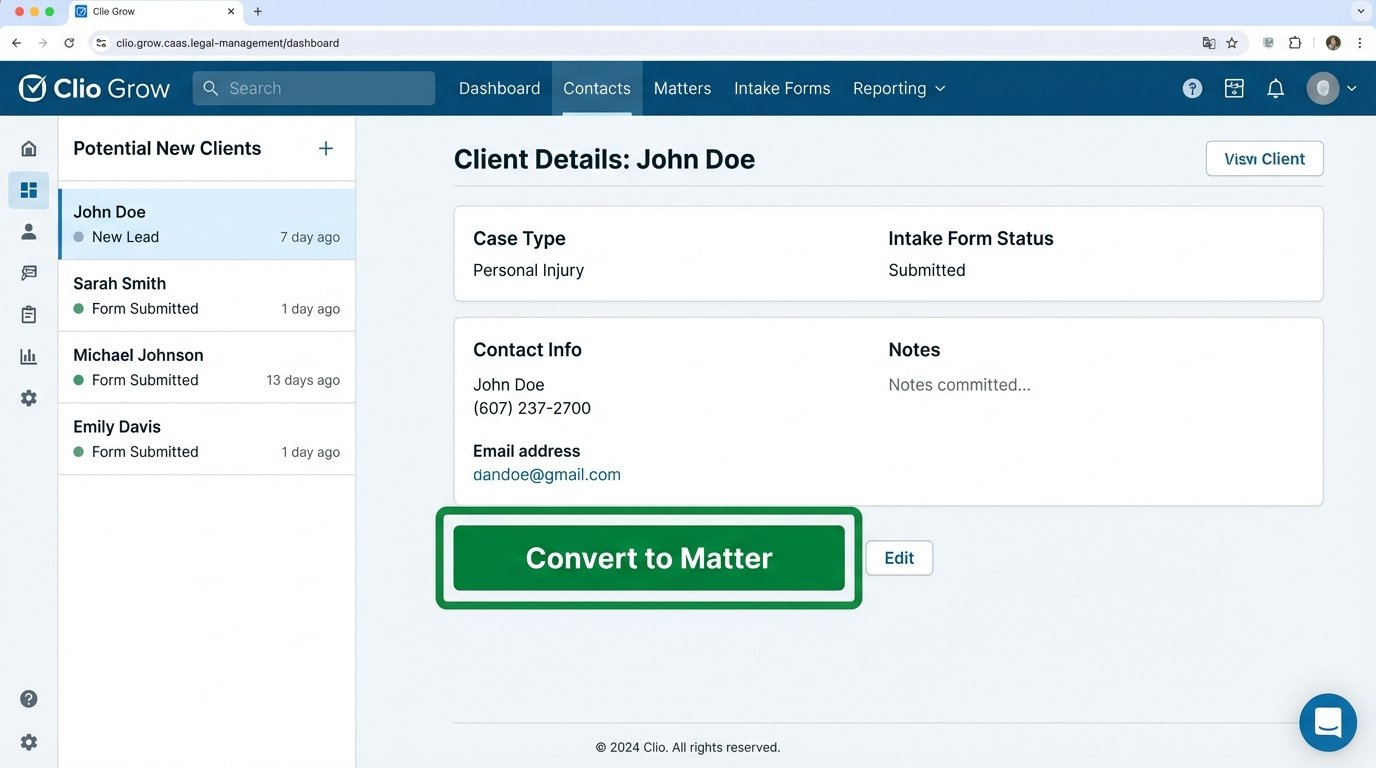This screenshot has width=1376, height=768.
Task: Open the notifications bell in the top bar
Action: click(1275, 88)
